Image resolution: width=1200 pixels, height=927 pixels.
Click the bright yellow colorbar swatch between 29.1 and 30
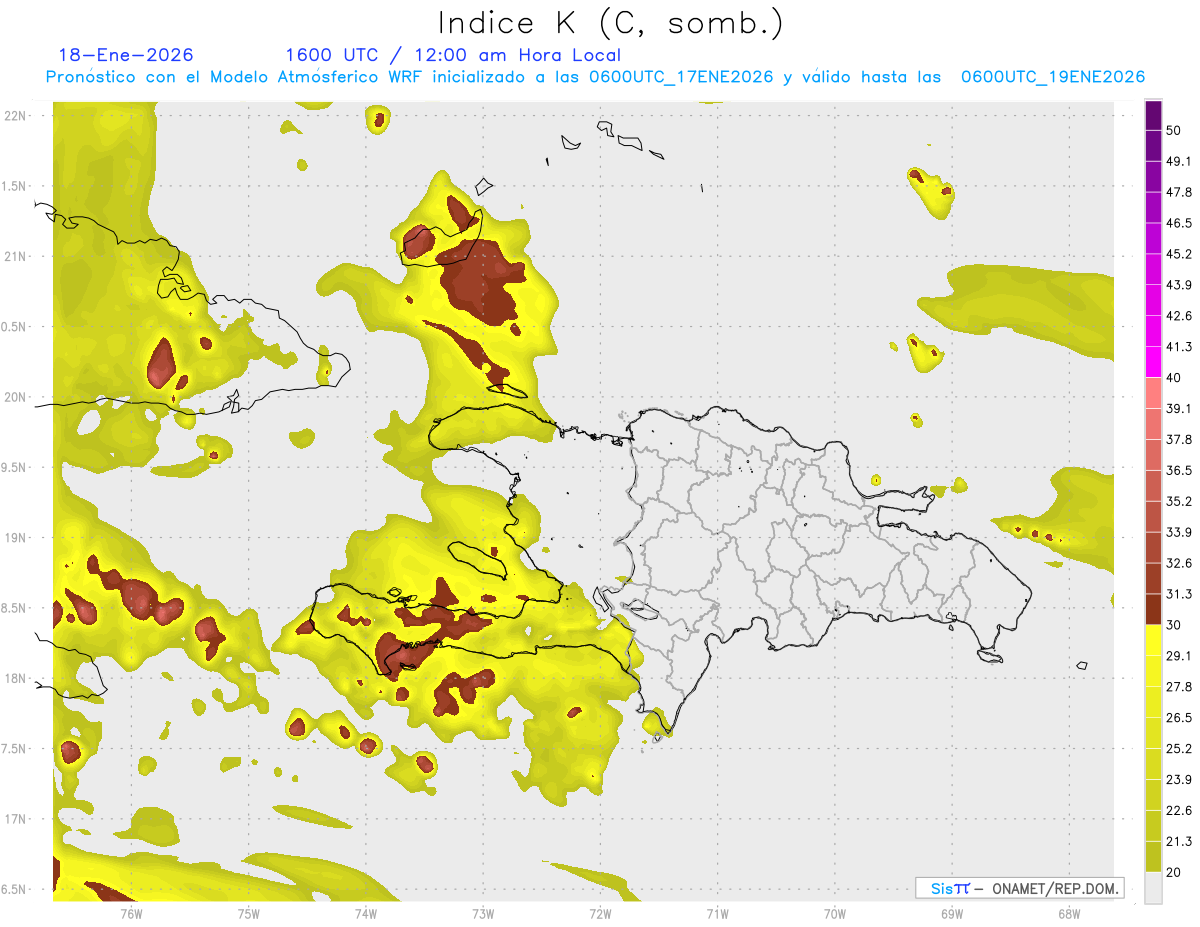(x=1153, y=640)
